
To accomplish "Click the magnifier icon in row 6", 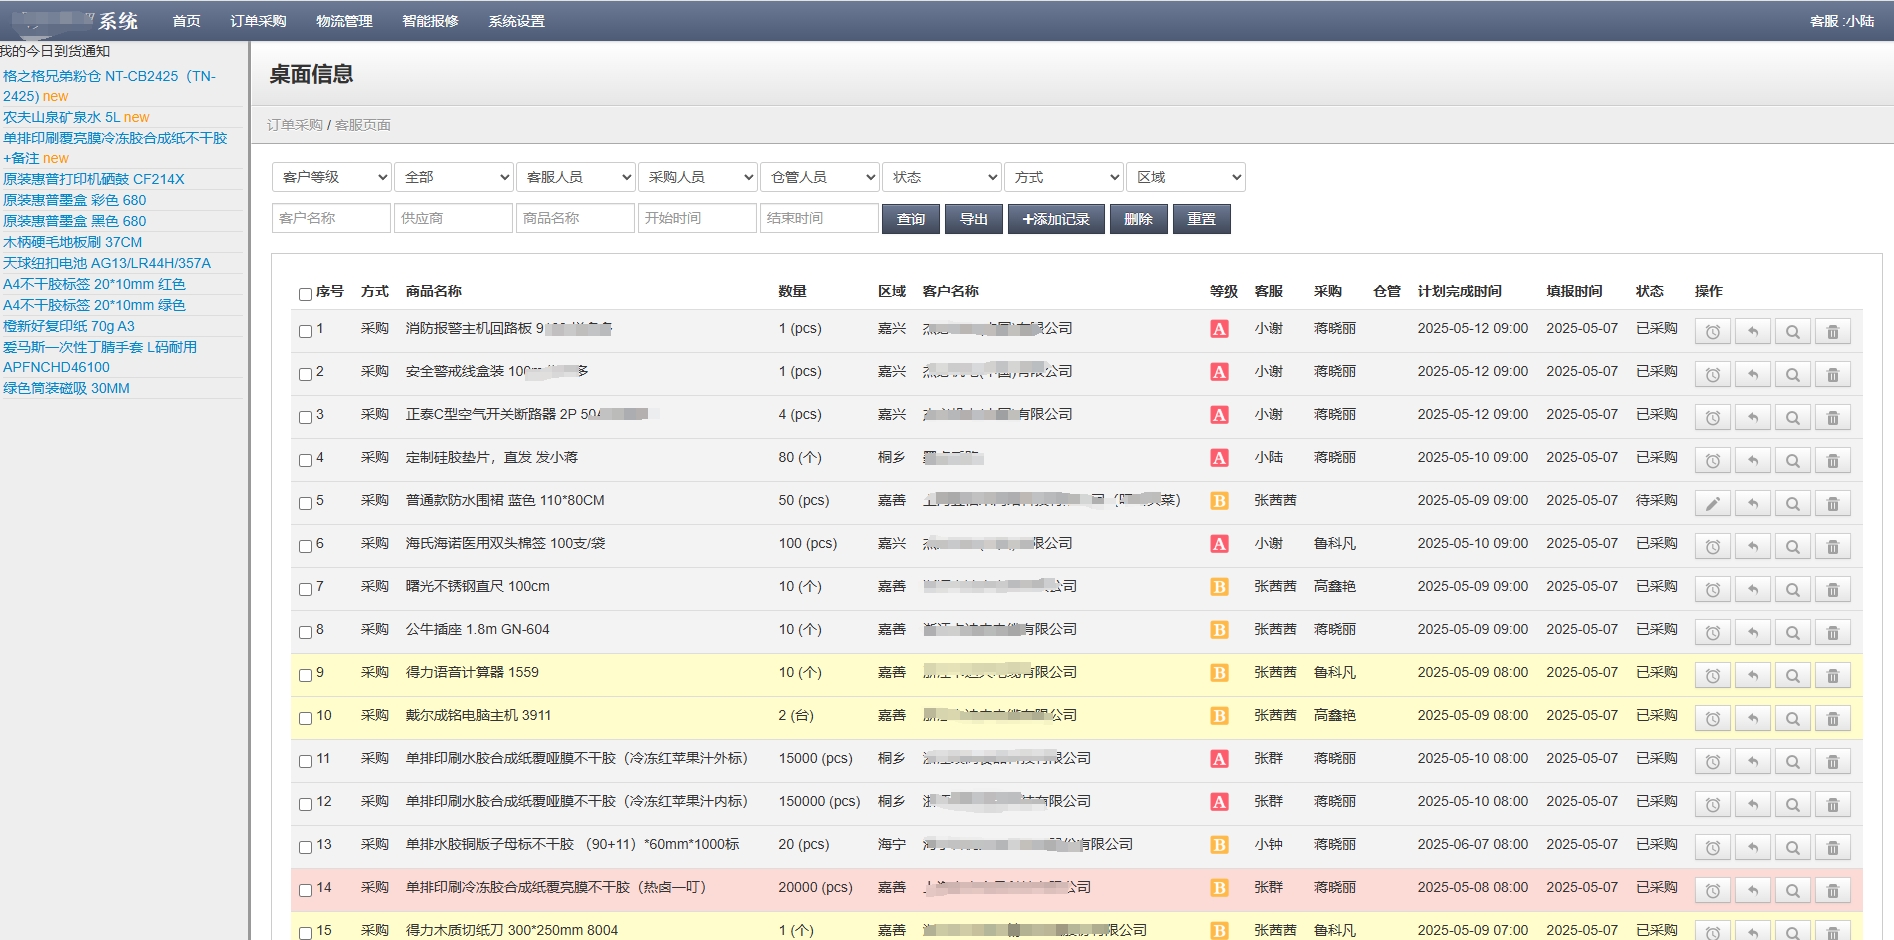I will 1792,547.
